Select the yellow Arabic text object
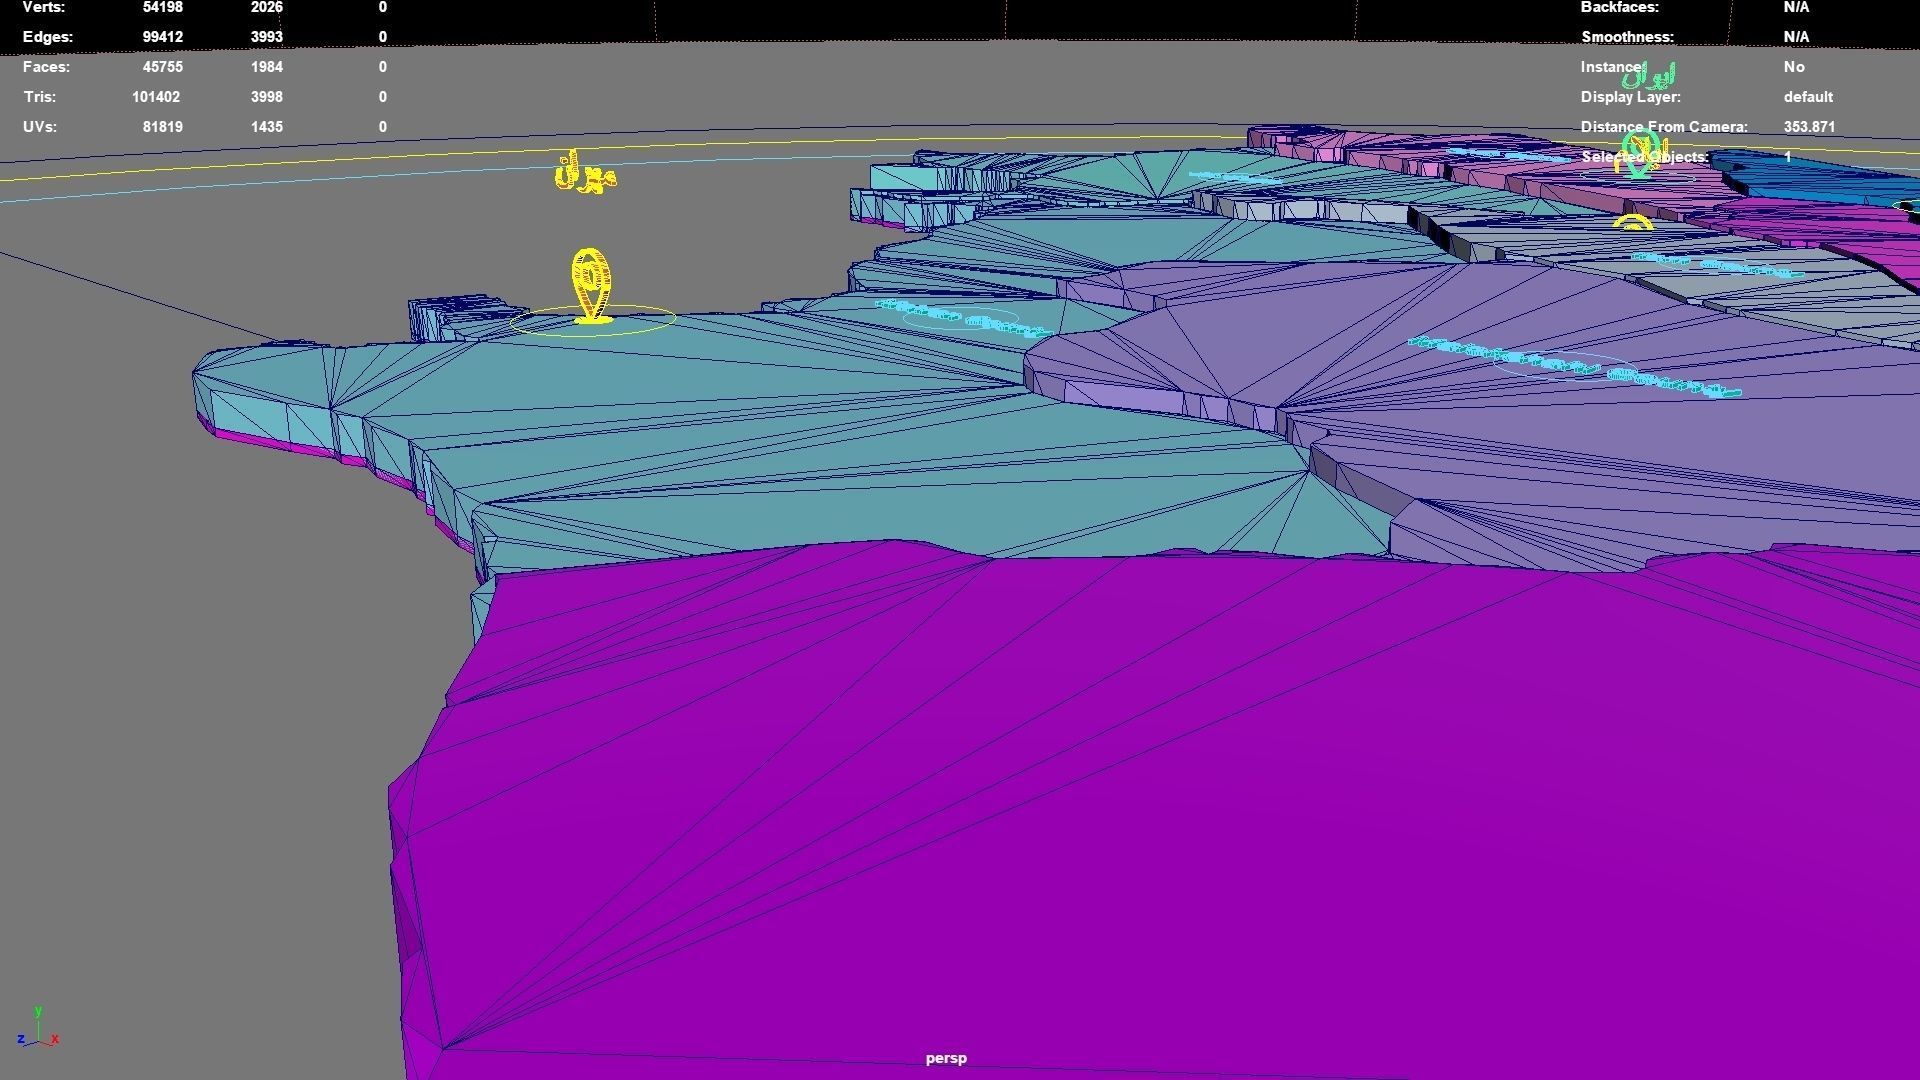The width and height of the screenshot is (1920, 1080). (x=585, y=176)
